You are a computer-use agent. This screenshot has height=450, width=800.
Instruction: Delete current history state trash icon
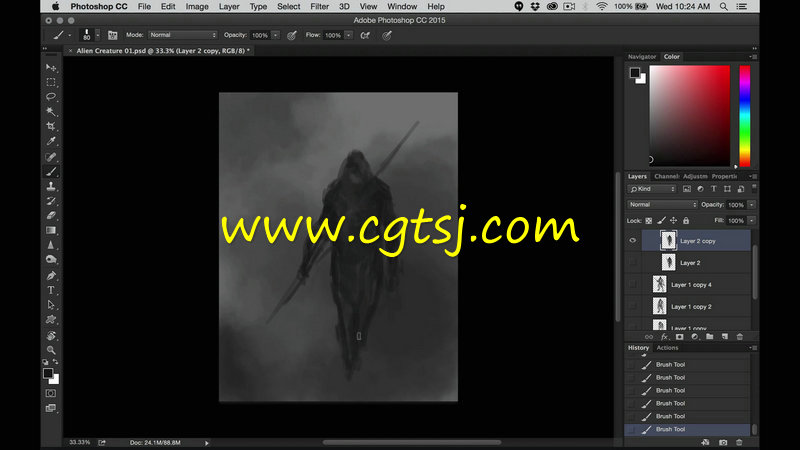739,442
